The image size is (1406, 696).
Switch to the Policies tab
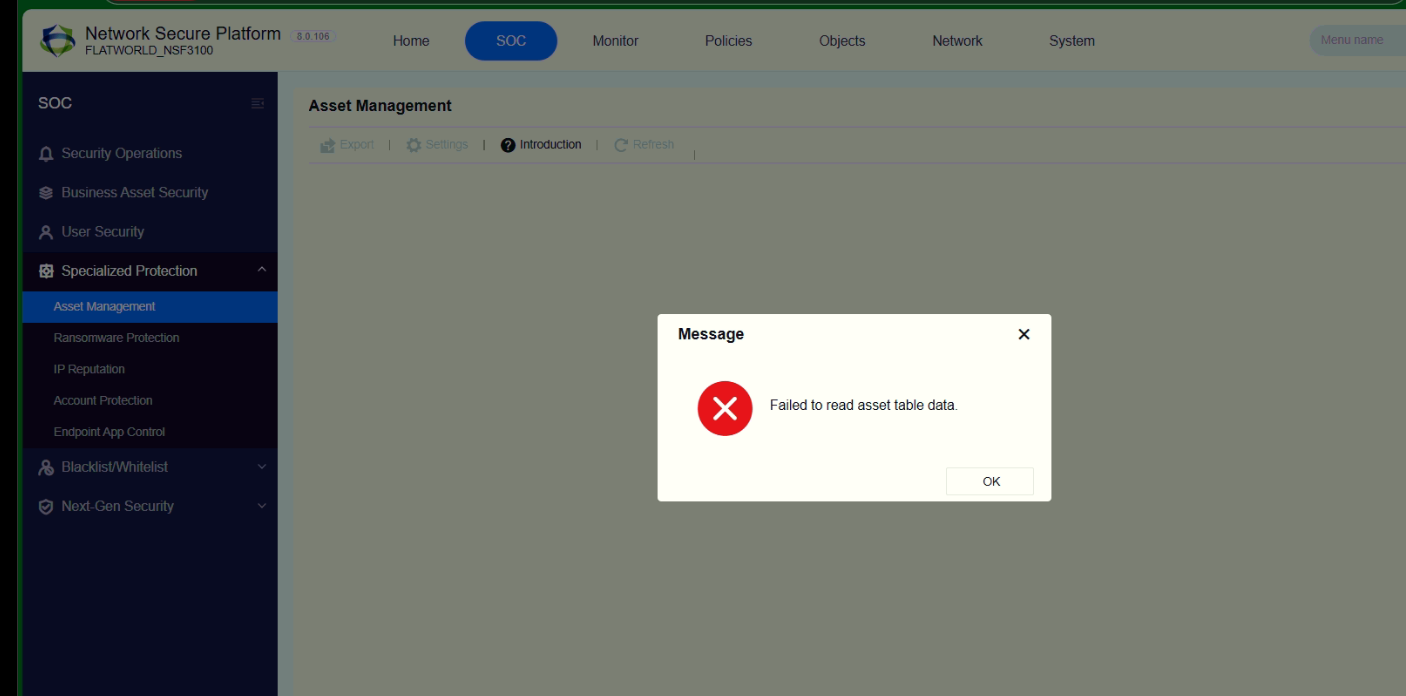728,41
